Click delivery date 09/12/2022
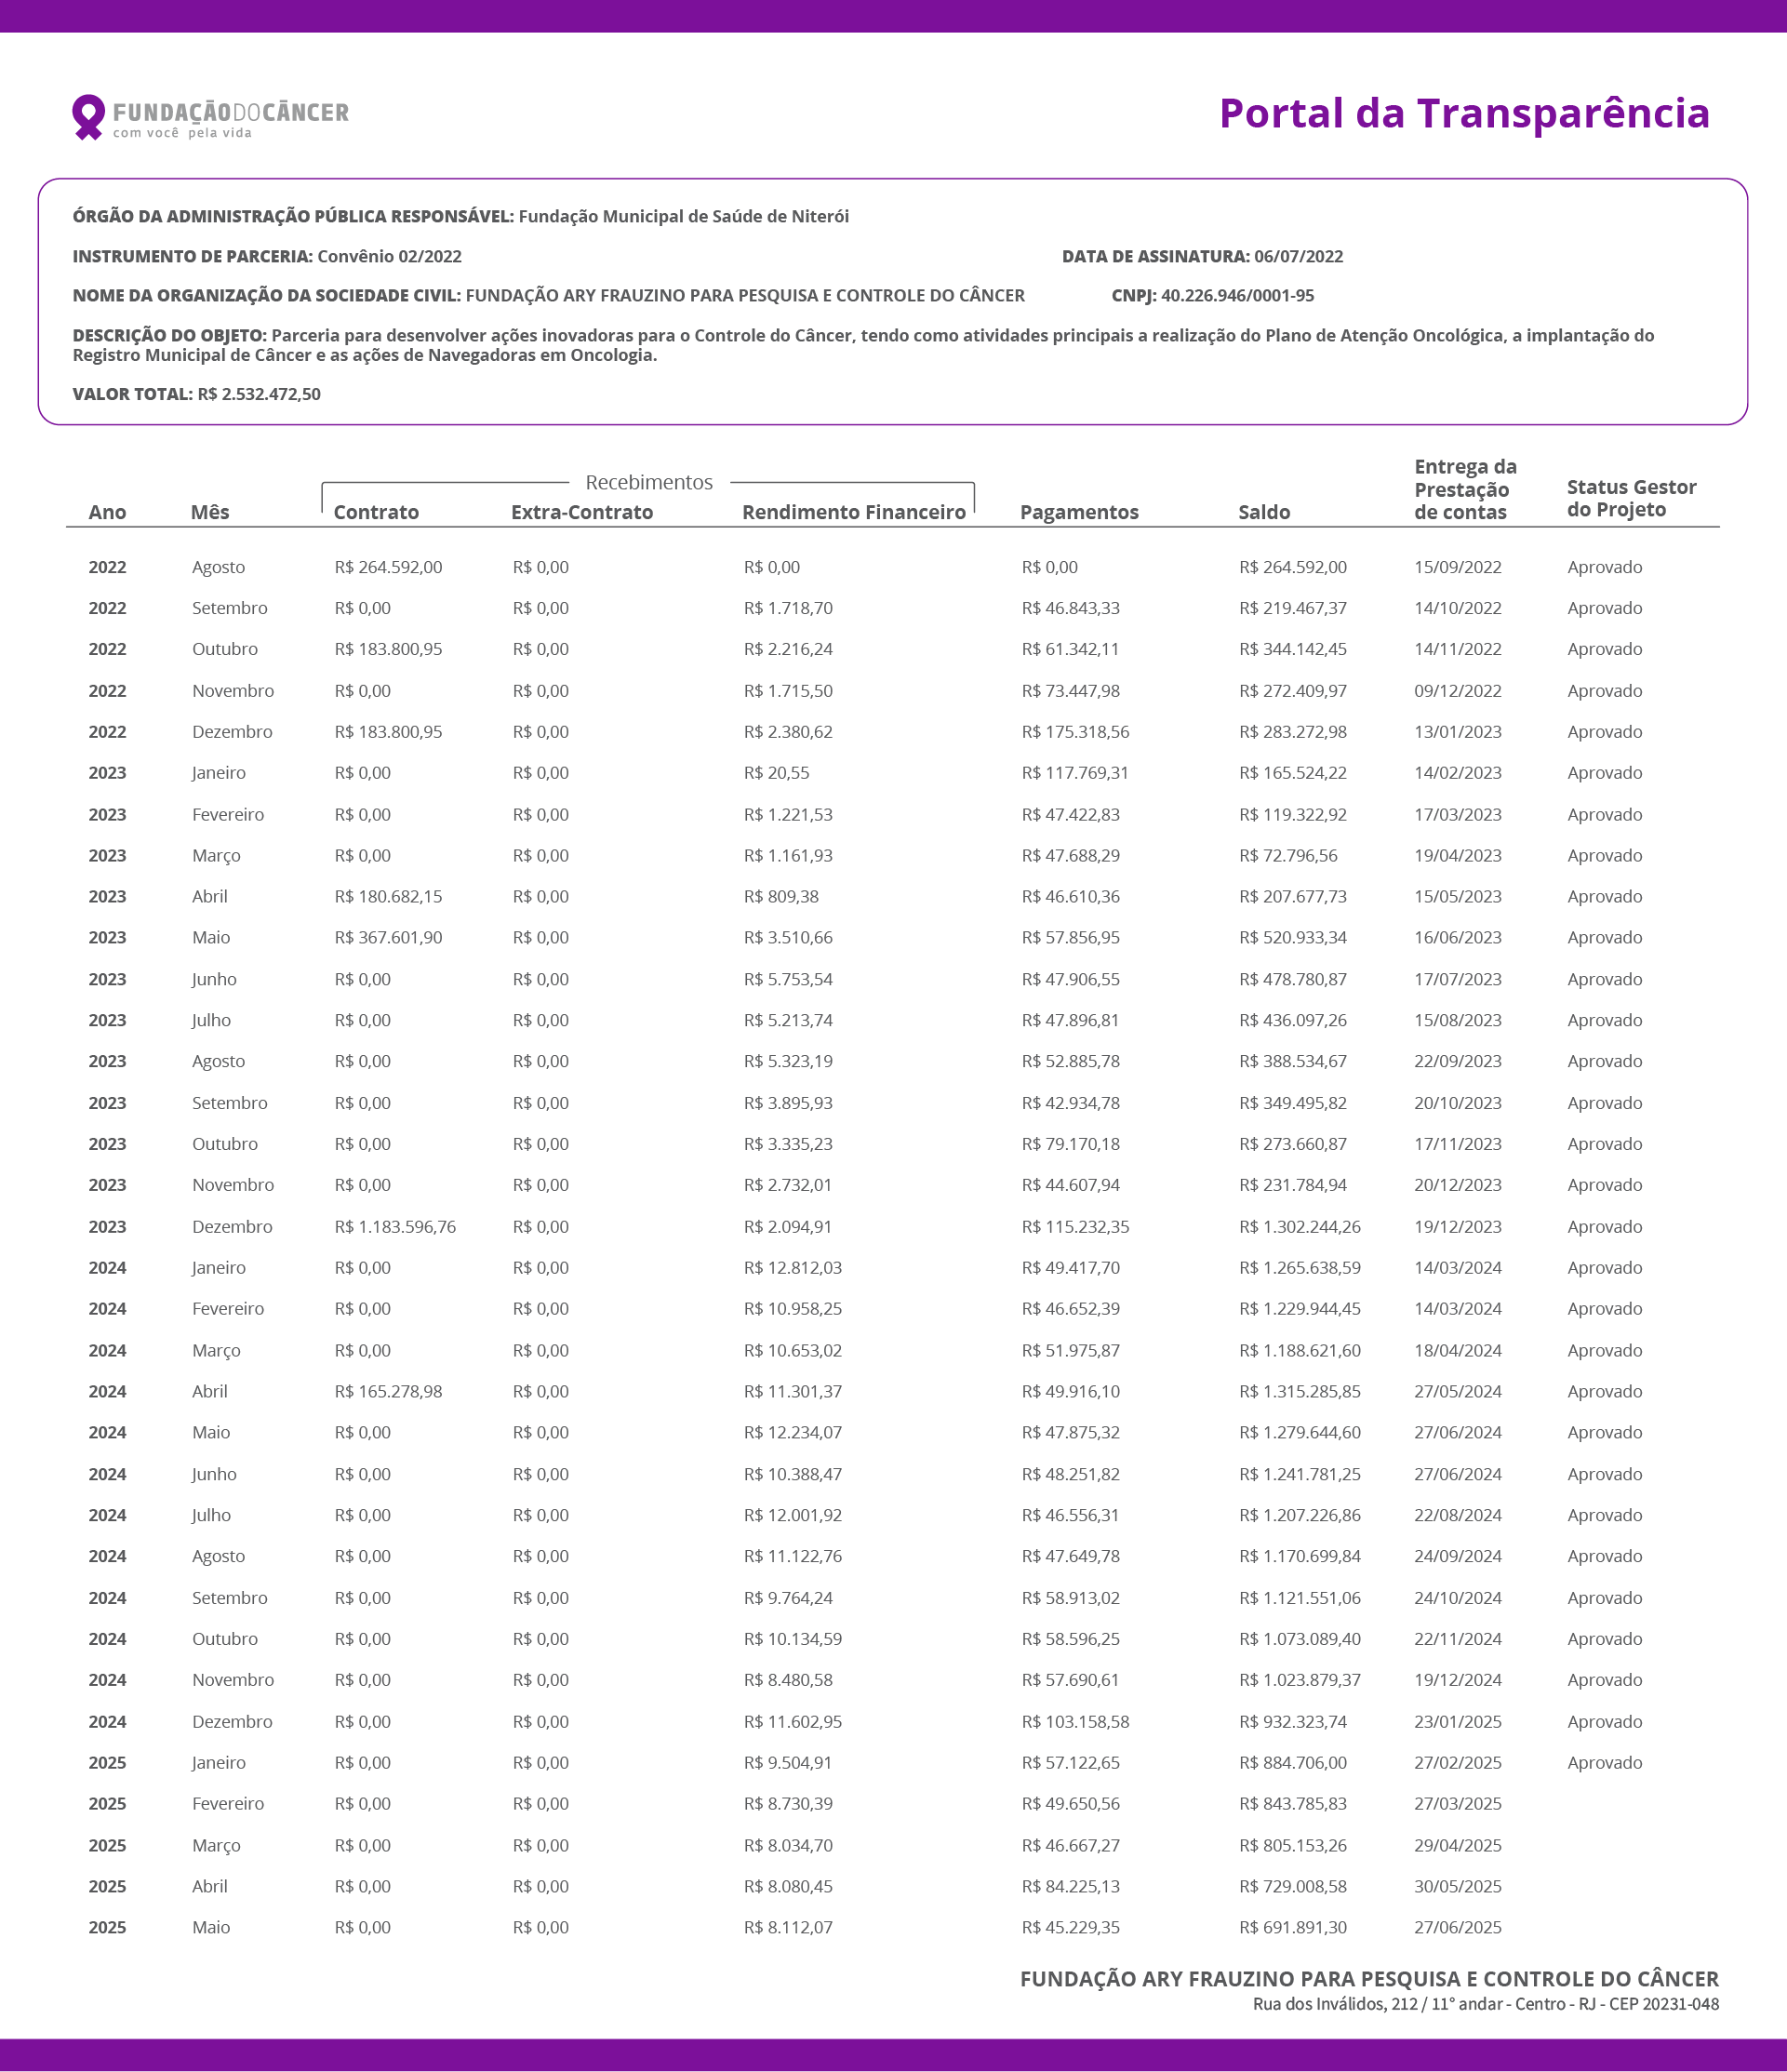 [x=1458, y=691]
